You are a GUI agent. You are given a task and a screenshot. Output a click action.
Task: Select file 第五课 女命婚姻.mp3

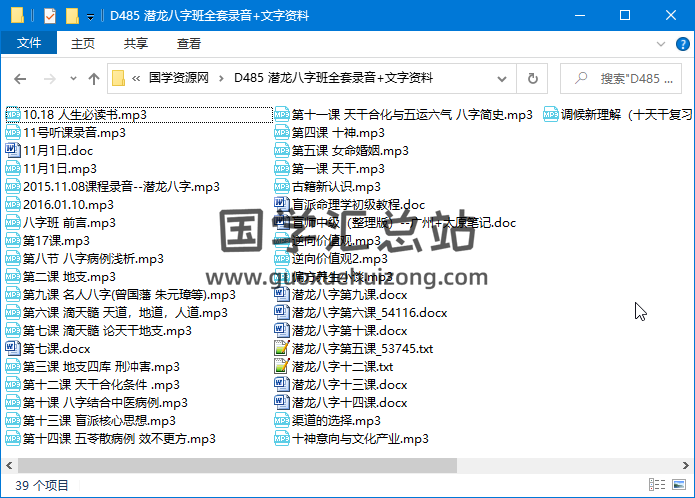(x=342, y=151)
